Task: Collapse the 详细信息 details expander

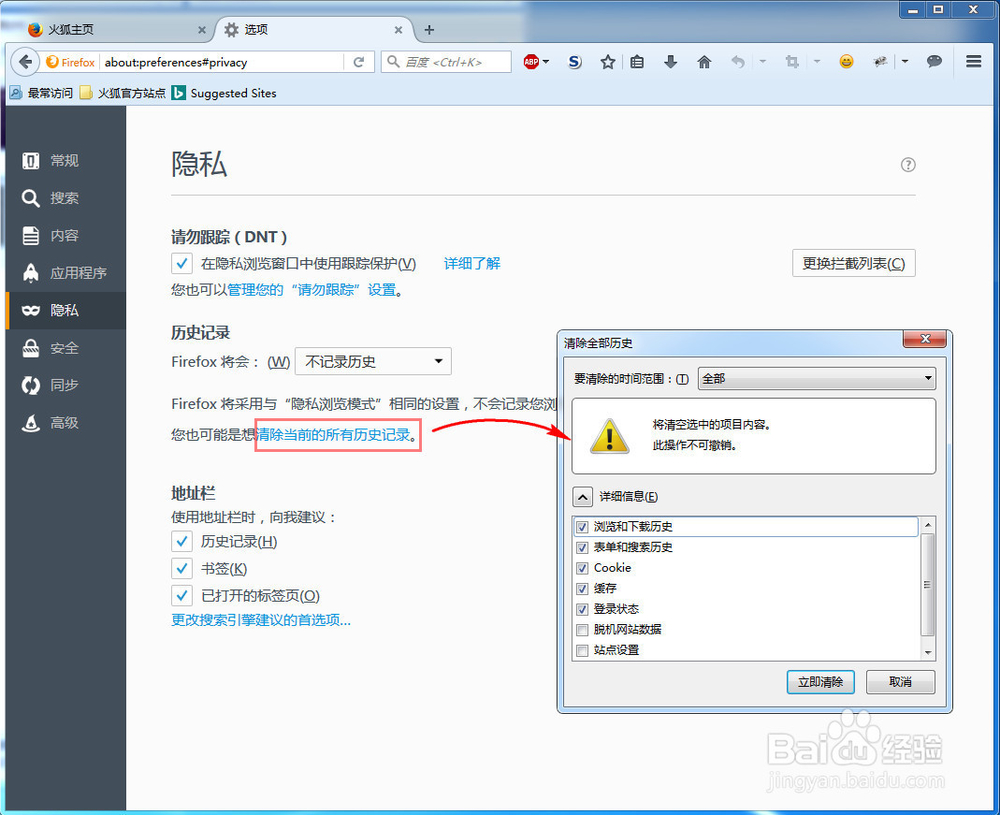Action: pos(583,497)
